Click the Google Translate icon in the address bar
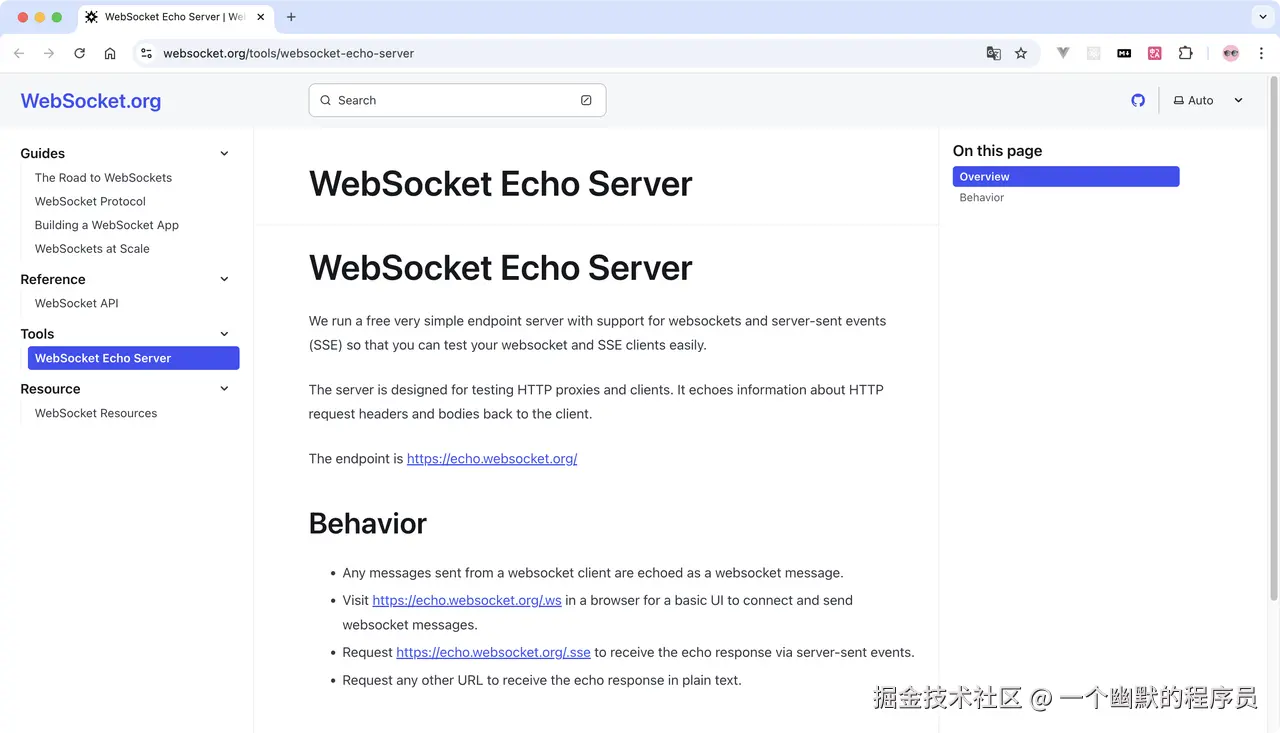1280x733 pixels. point(993,53)
